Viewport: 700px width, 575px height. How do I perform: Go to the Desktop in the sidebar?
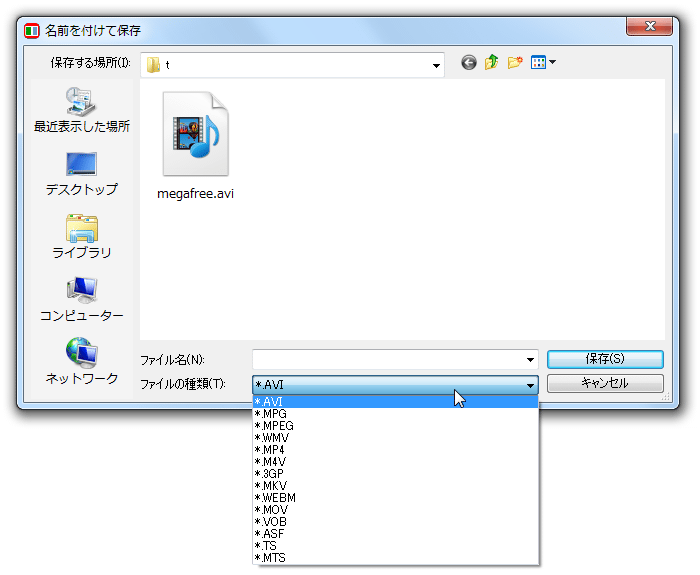81,174
